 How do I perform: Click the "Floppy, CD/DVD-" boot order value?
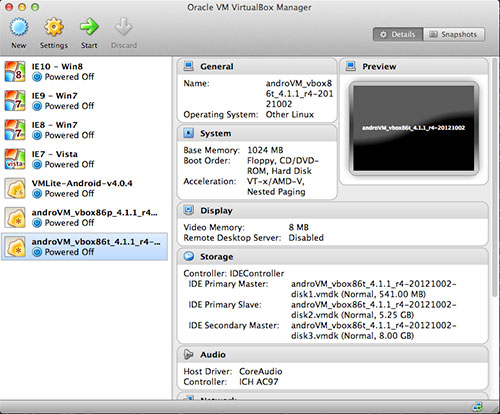click(283, 161)
